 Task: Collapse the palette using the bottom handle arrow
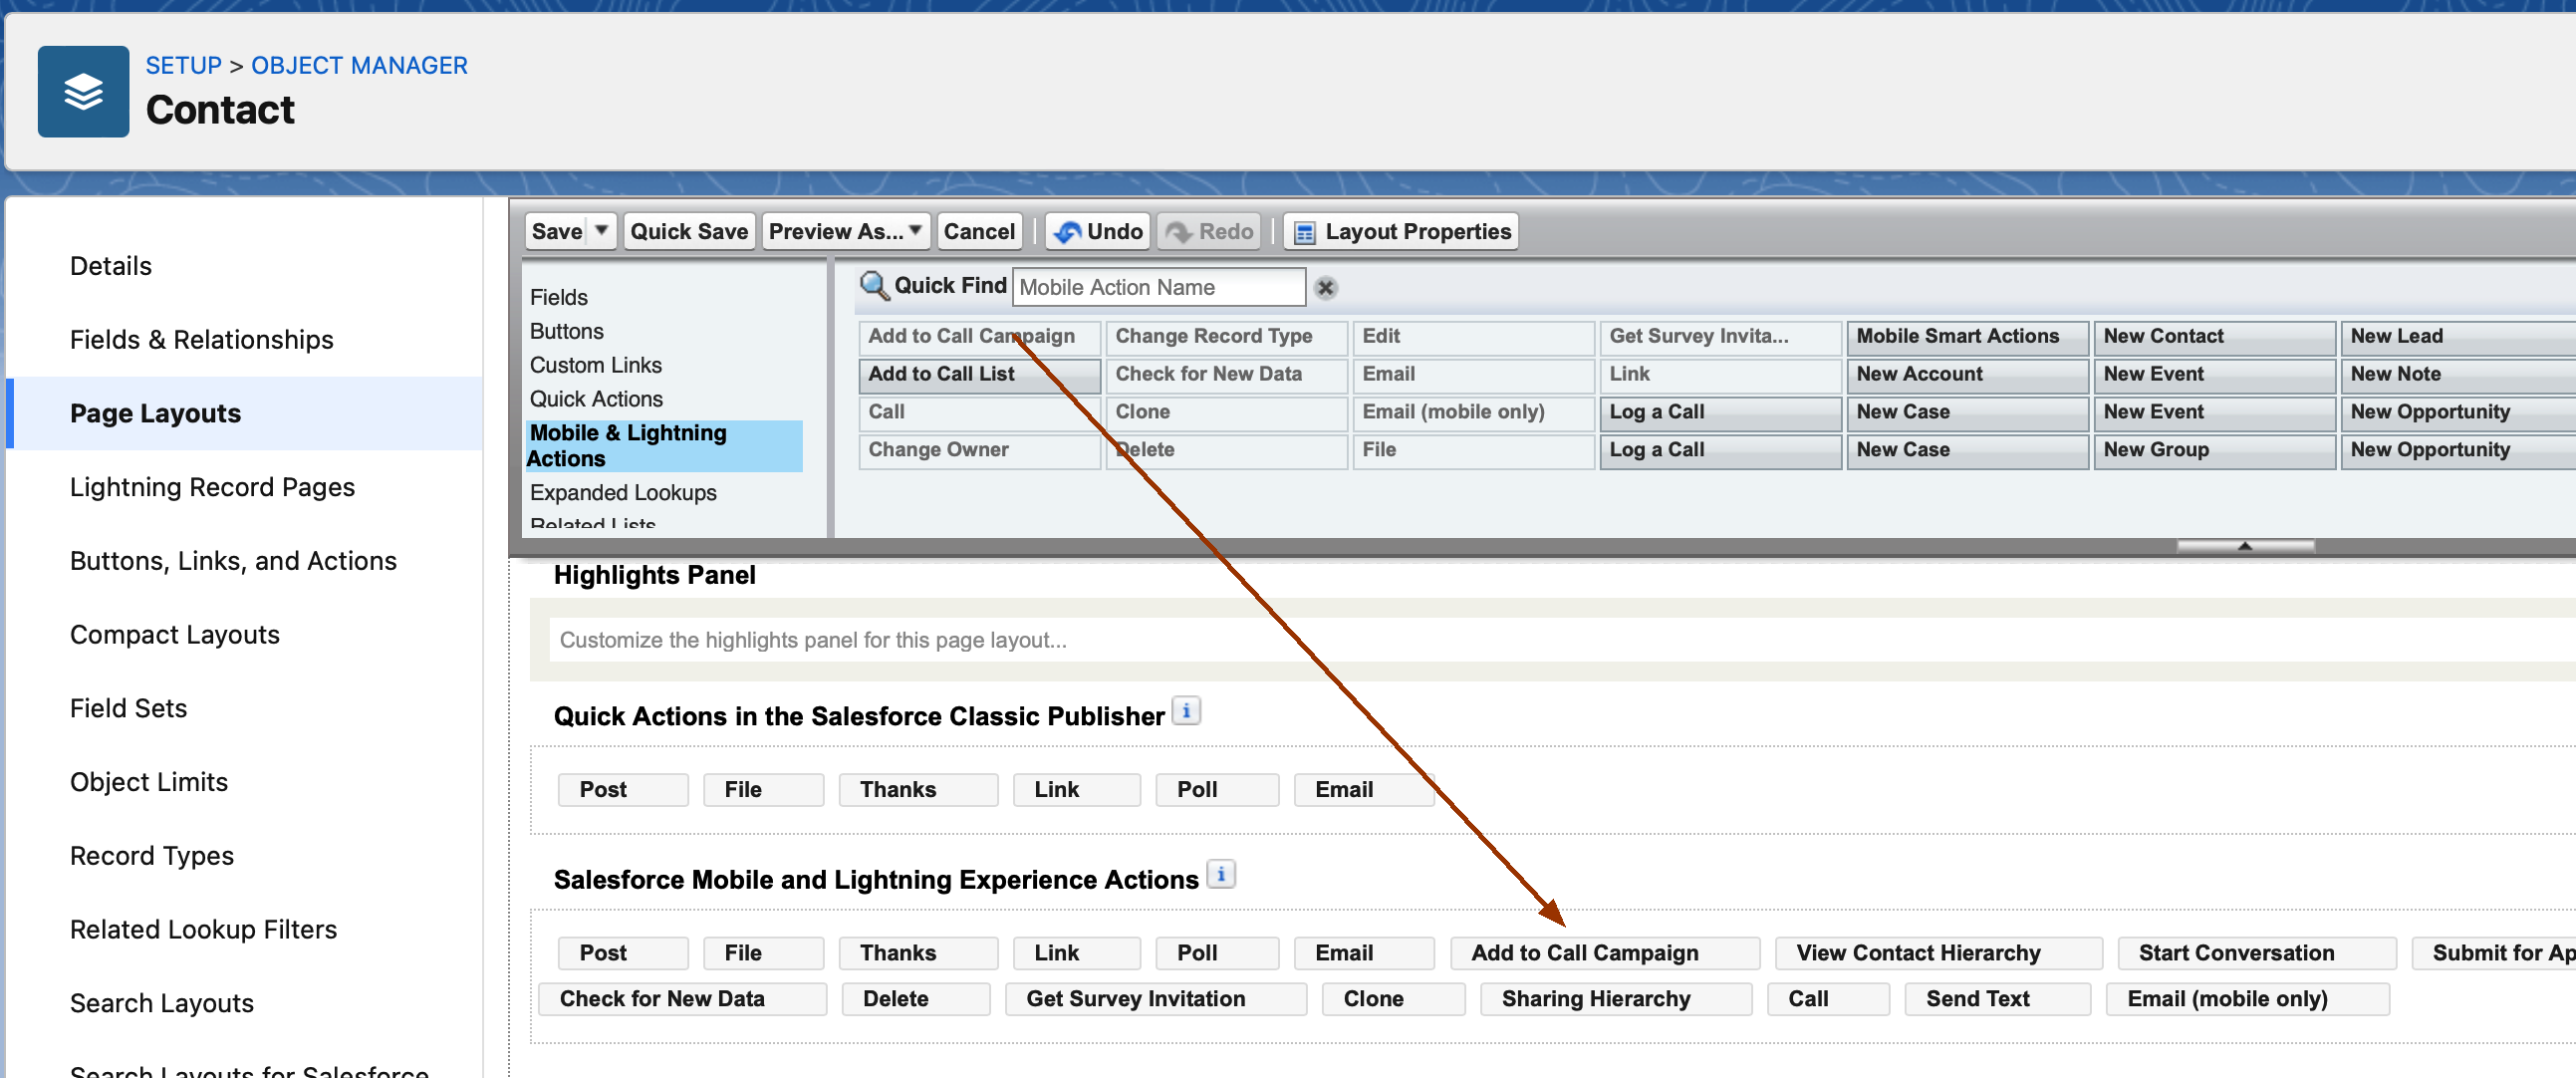[2245, 546]
